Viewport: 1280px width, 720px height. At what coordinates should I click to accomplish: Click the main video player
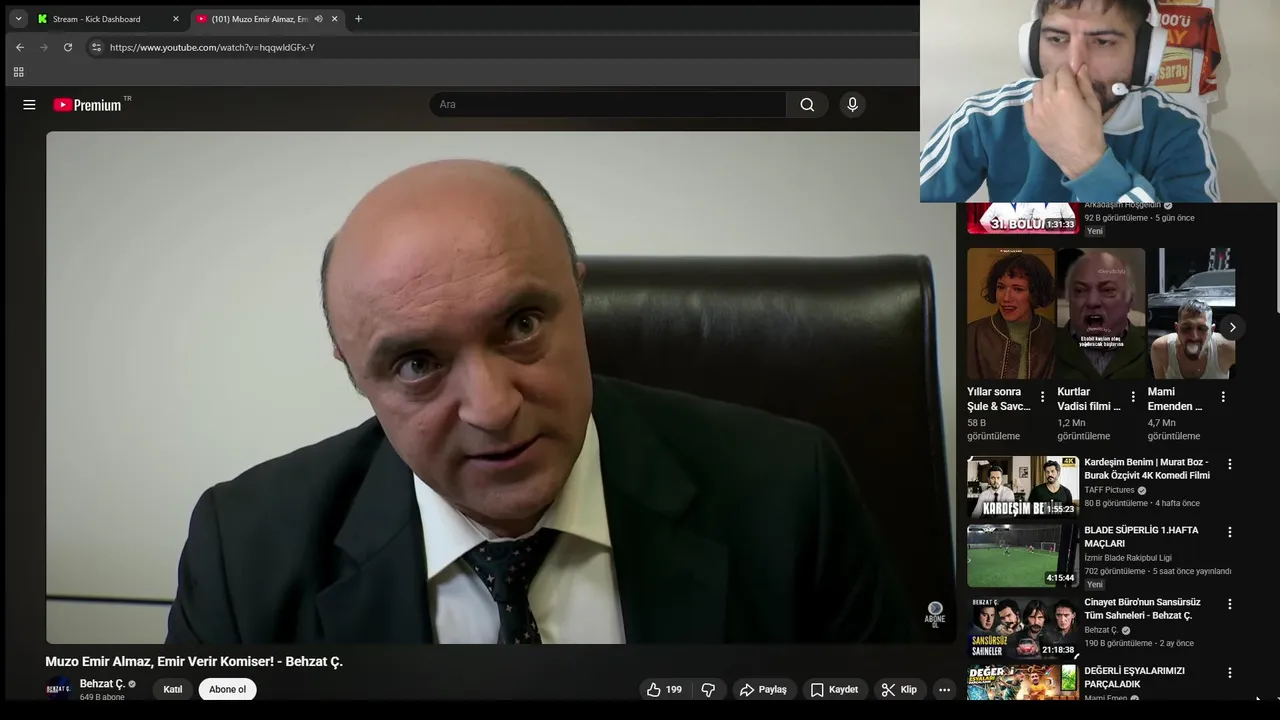click(x=500, y=387)
